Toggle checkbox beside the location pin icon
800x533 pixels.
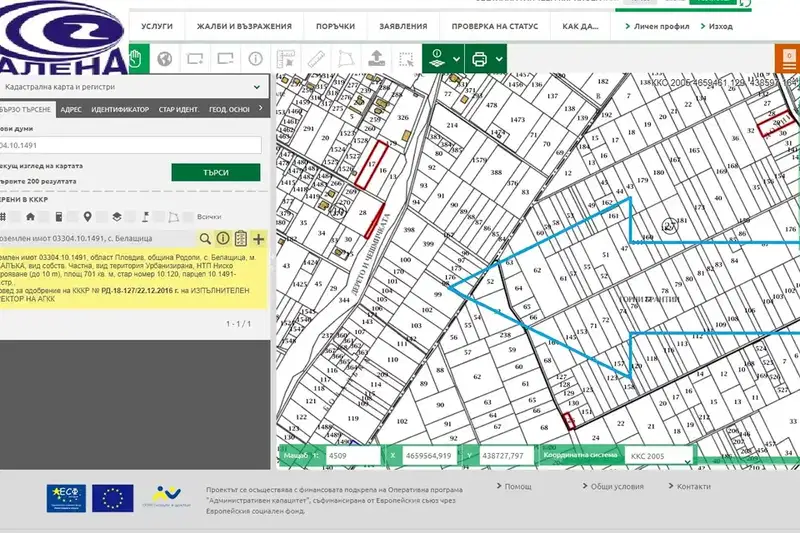point(102,217)
